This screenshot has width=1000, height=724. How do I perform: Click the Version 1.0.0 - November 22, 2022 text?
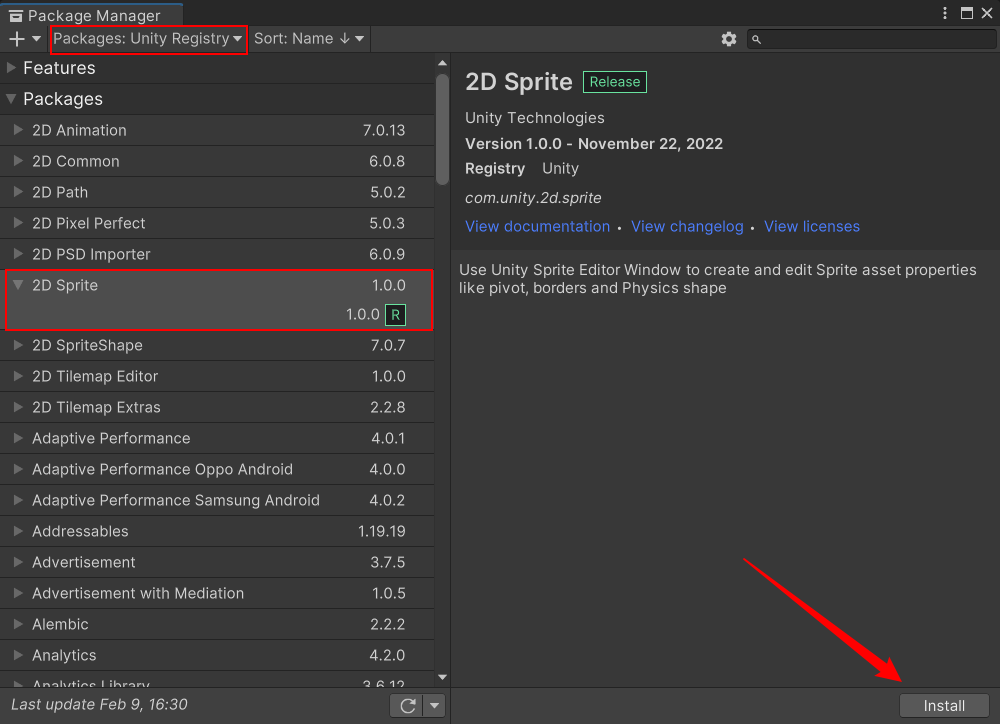[594, 144]
